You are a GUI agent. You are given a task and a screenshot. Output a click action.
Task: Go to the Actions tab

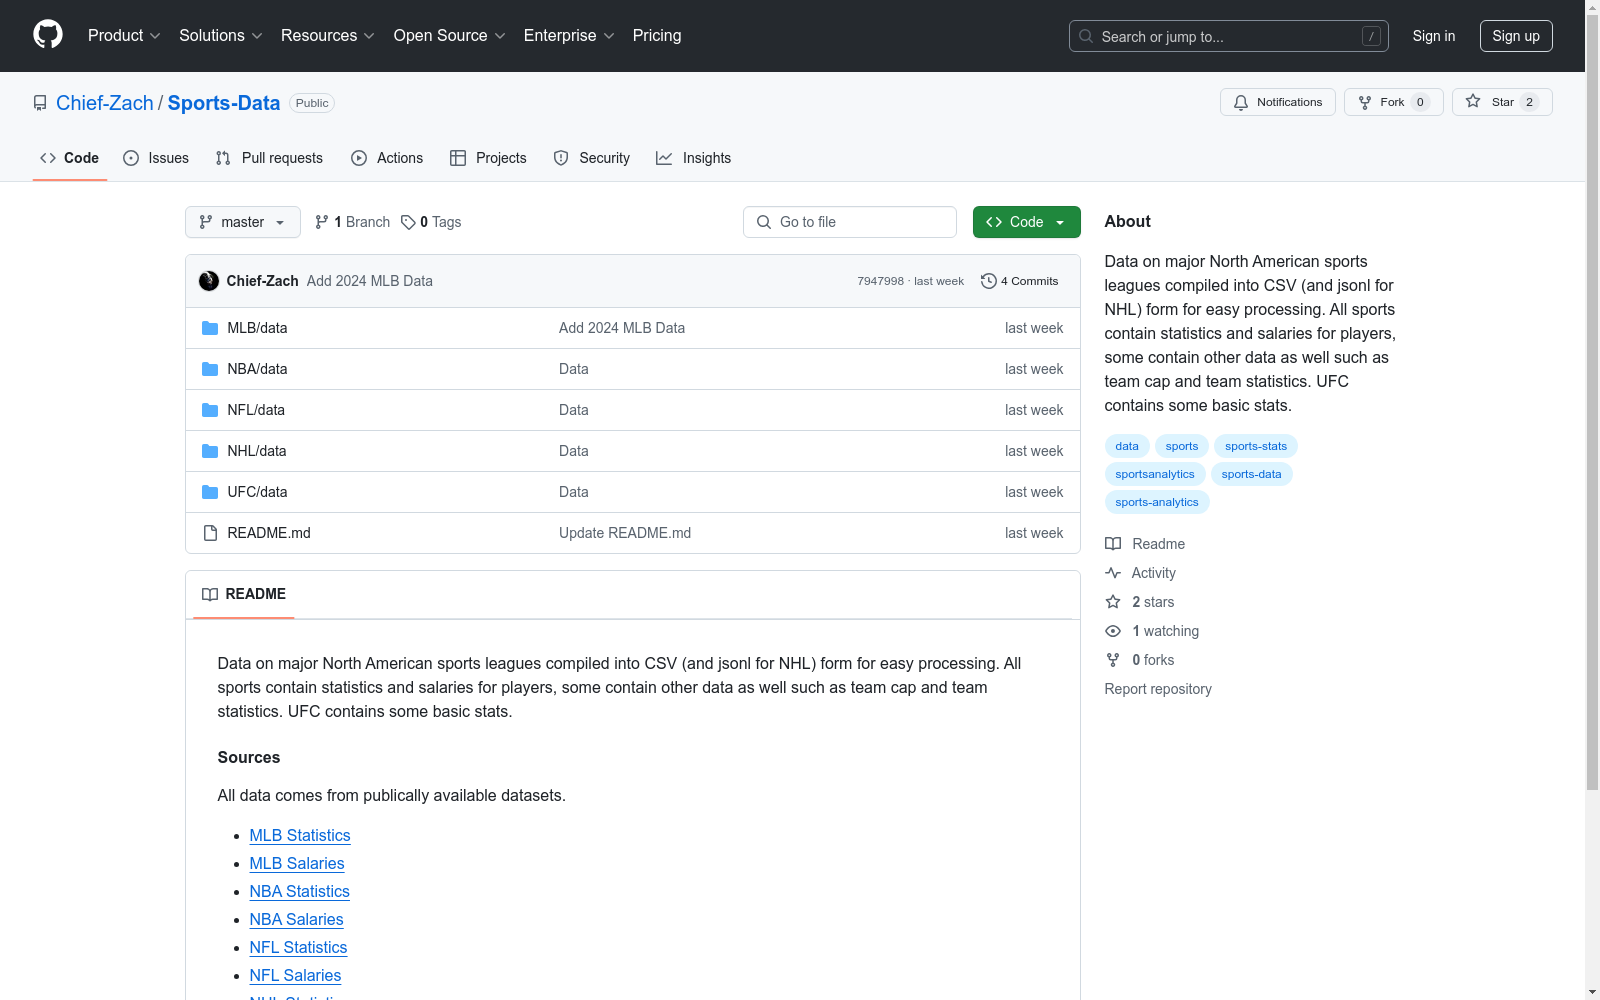point(387,158)
